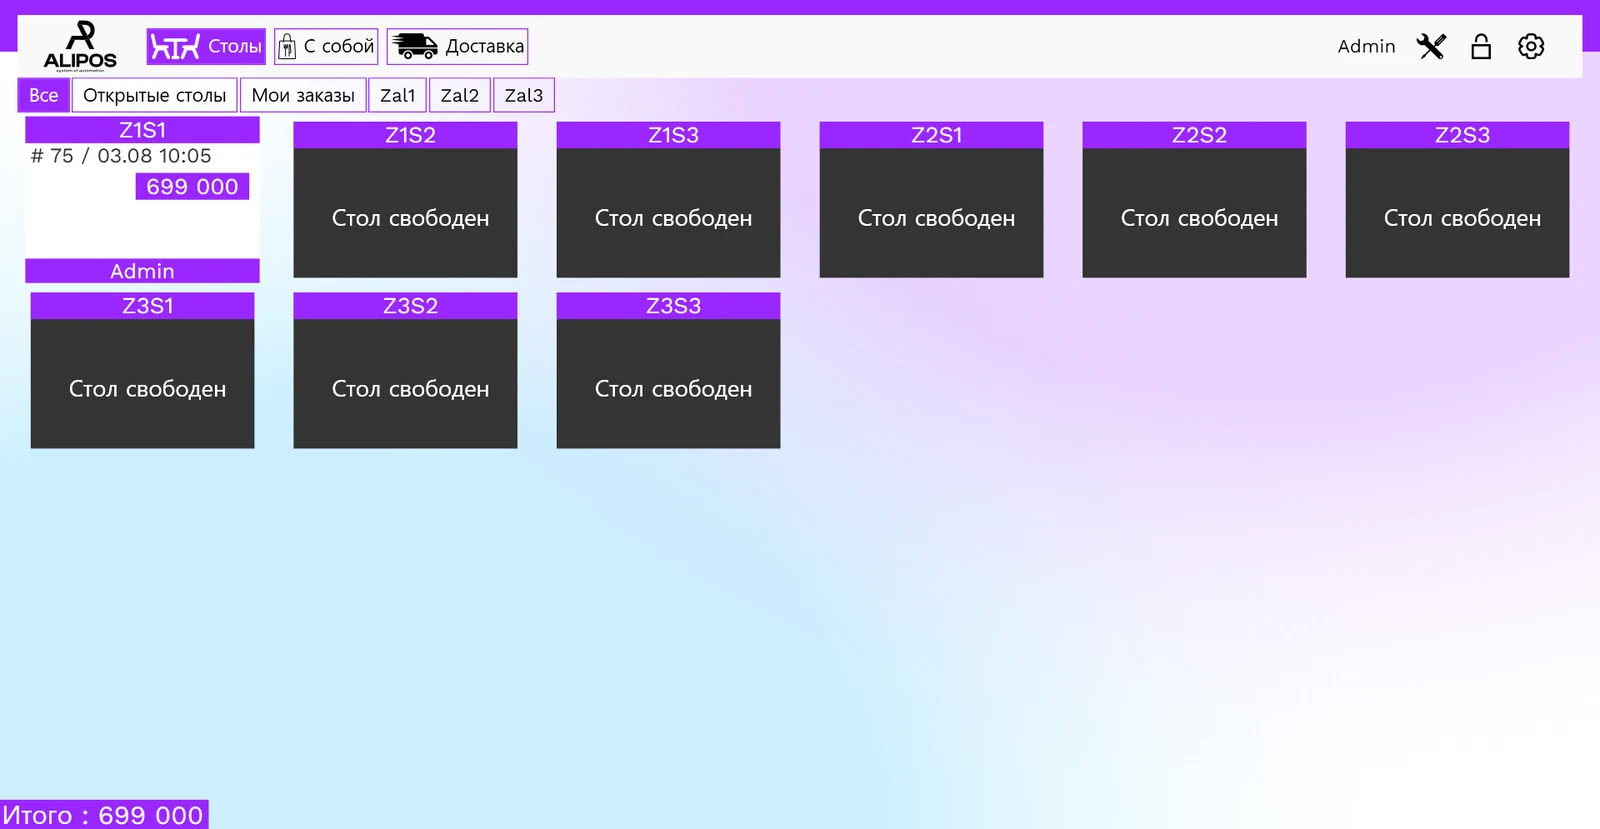Click the ALIPOS logo
Screen dimensions: 1600x829
pyautogui.click(x=80, y=46)
